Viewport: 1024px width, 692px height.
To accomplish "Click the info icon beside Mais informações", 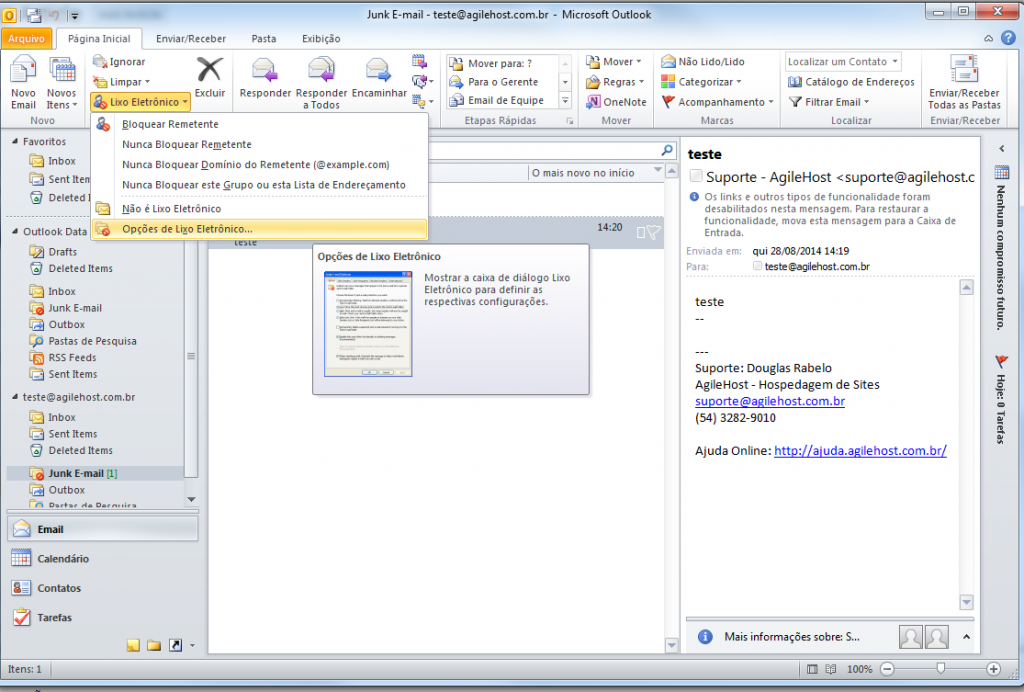I will [705, 637].
